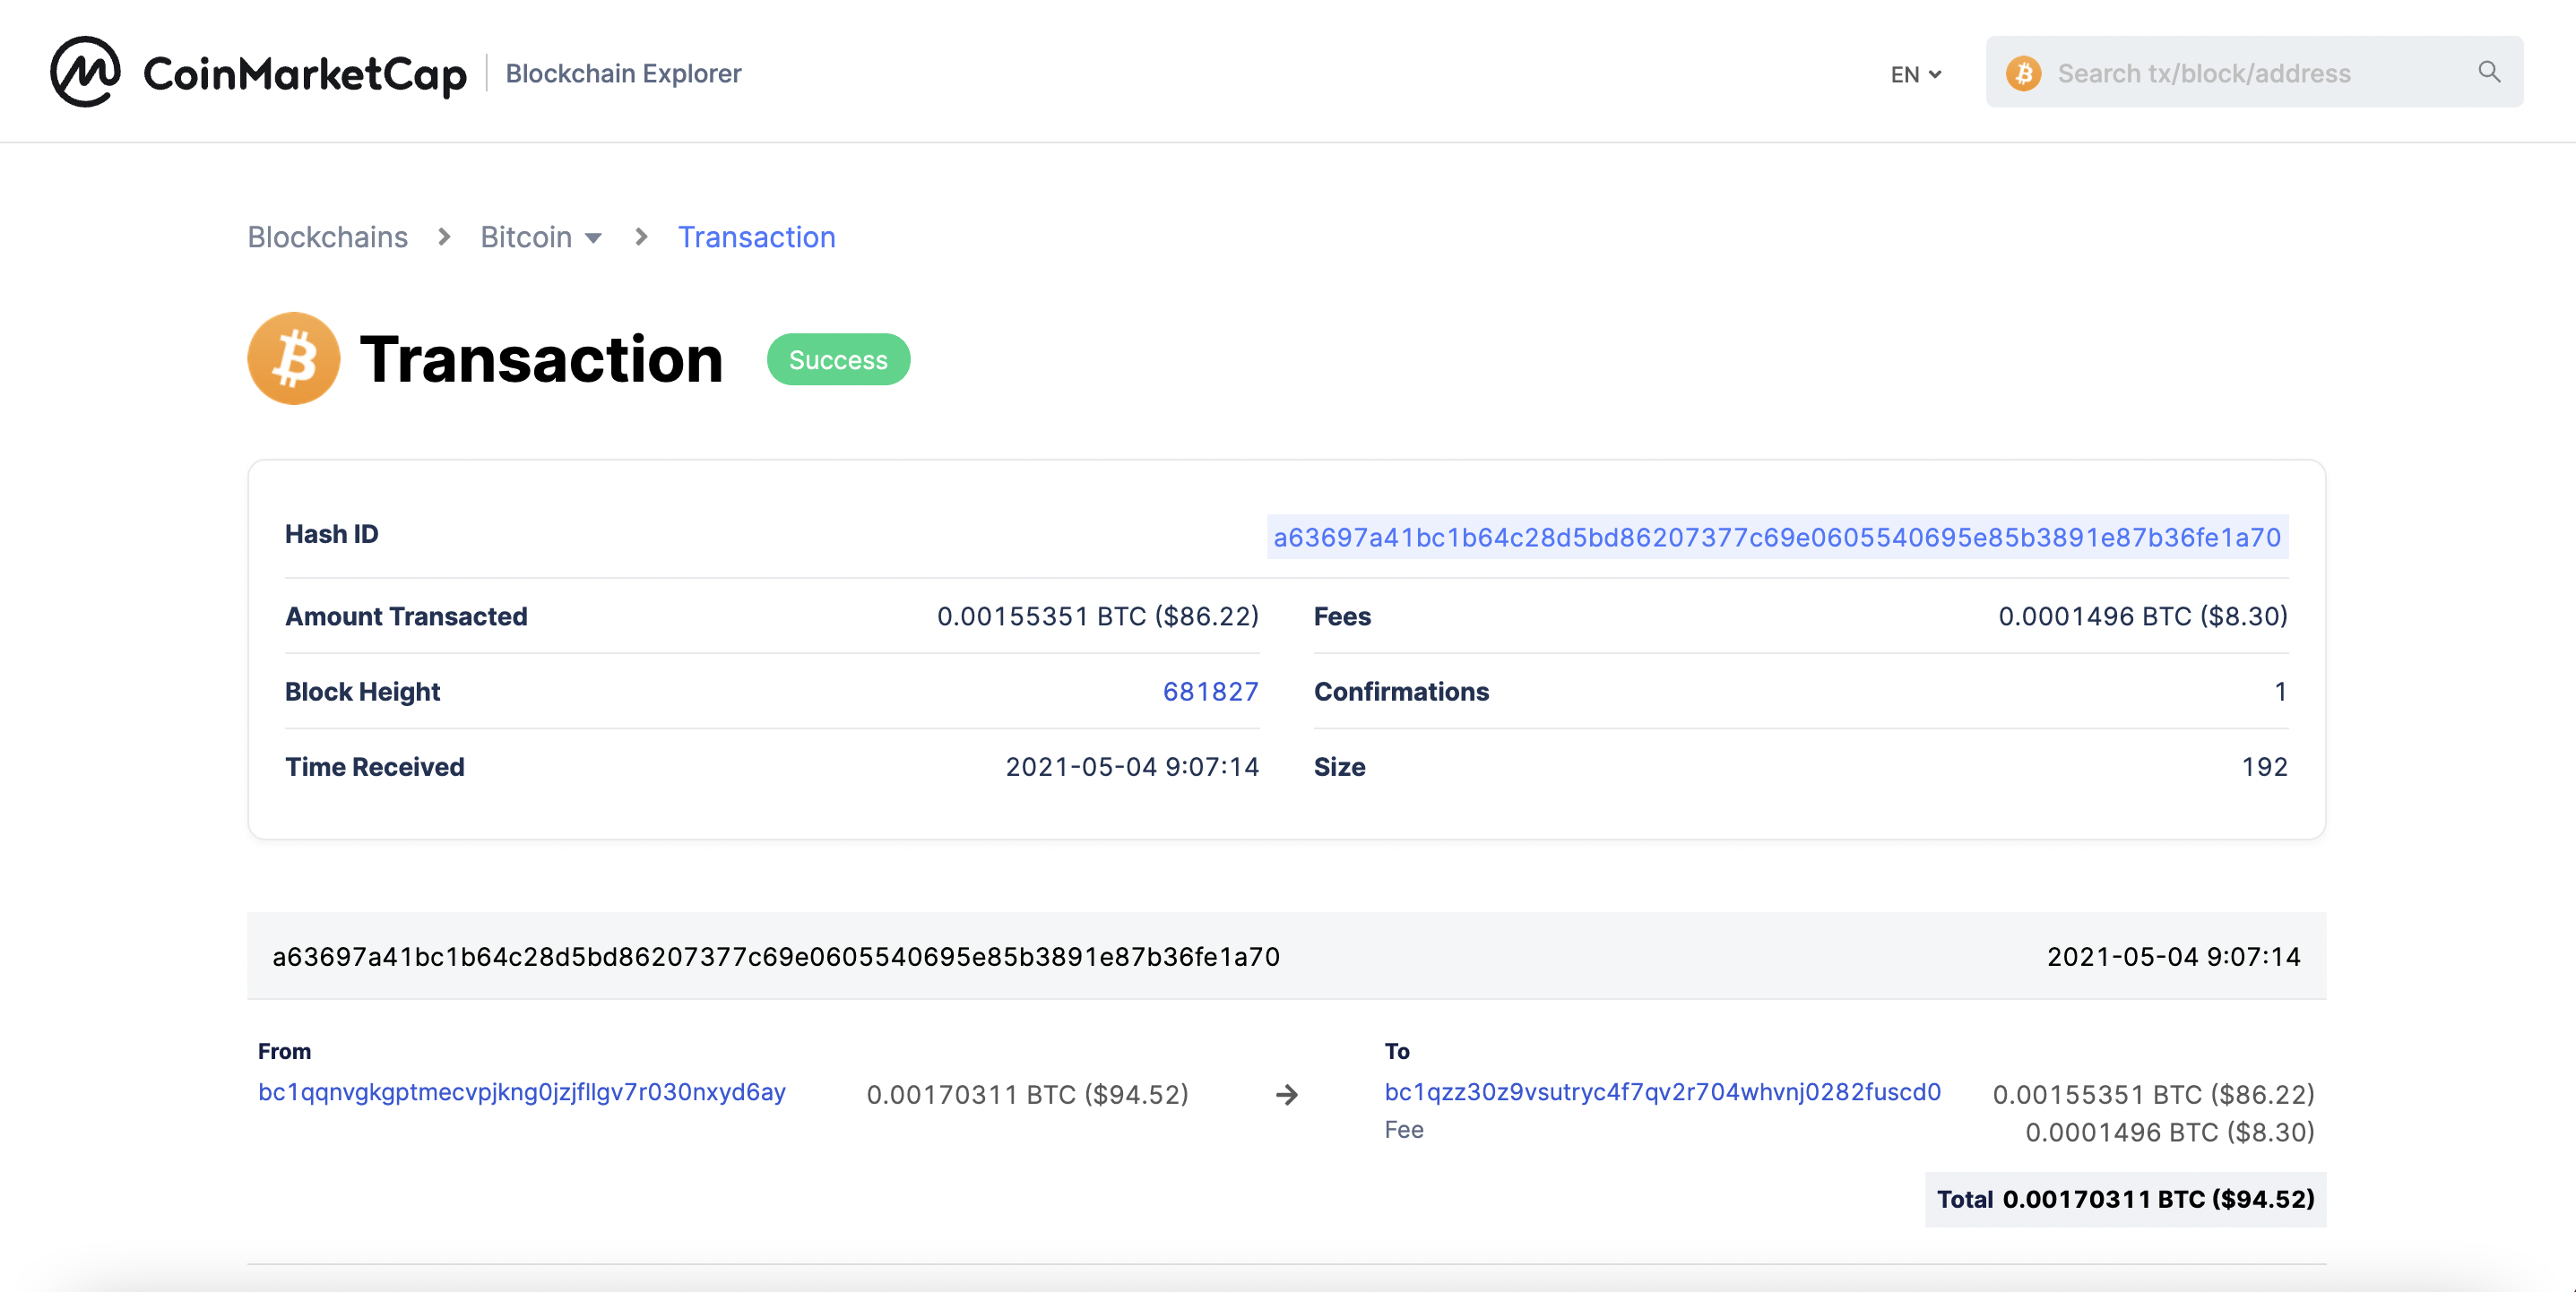Select Time Received value 2021-05-04 9:07:14
The width and height of the screenshot is (2576, 1292).
[1131, 766]
